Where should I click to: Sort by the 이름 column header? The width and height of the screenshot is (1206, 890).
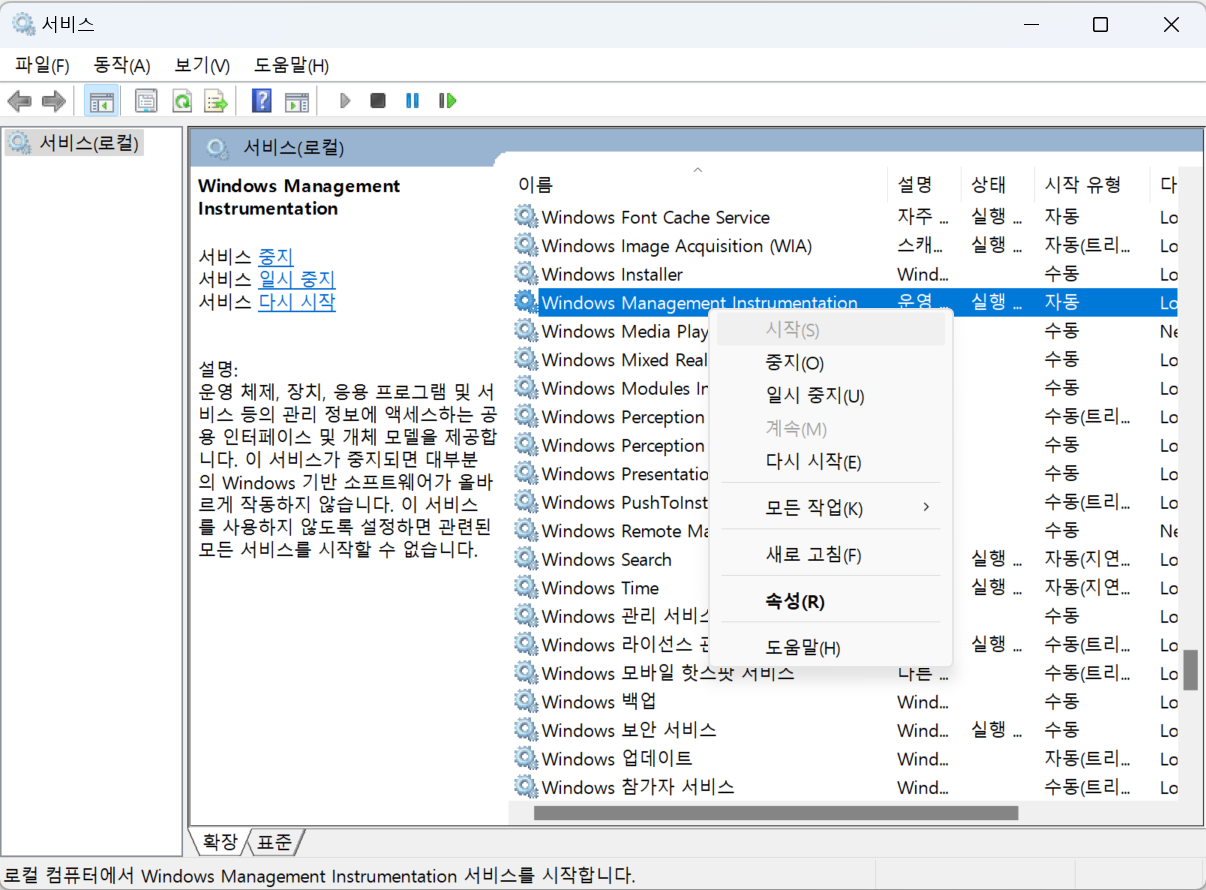698,185
